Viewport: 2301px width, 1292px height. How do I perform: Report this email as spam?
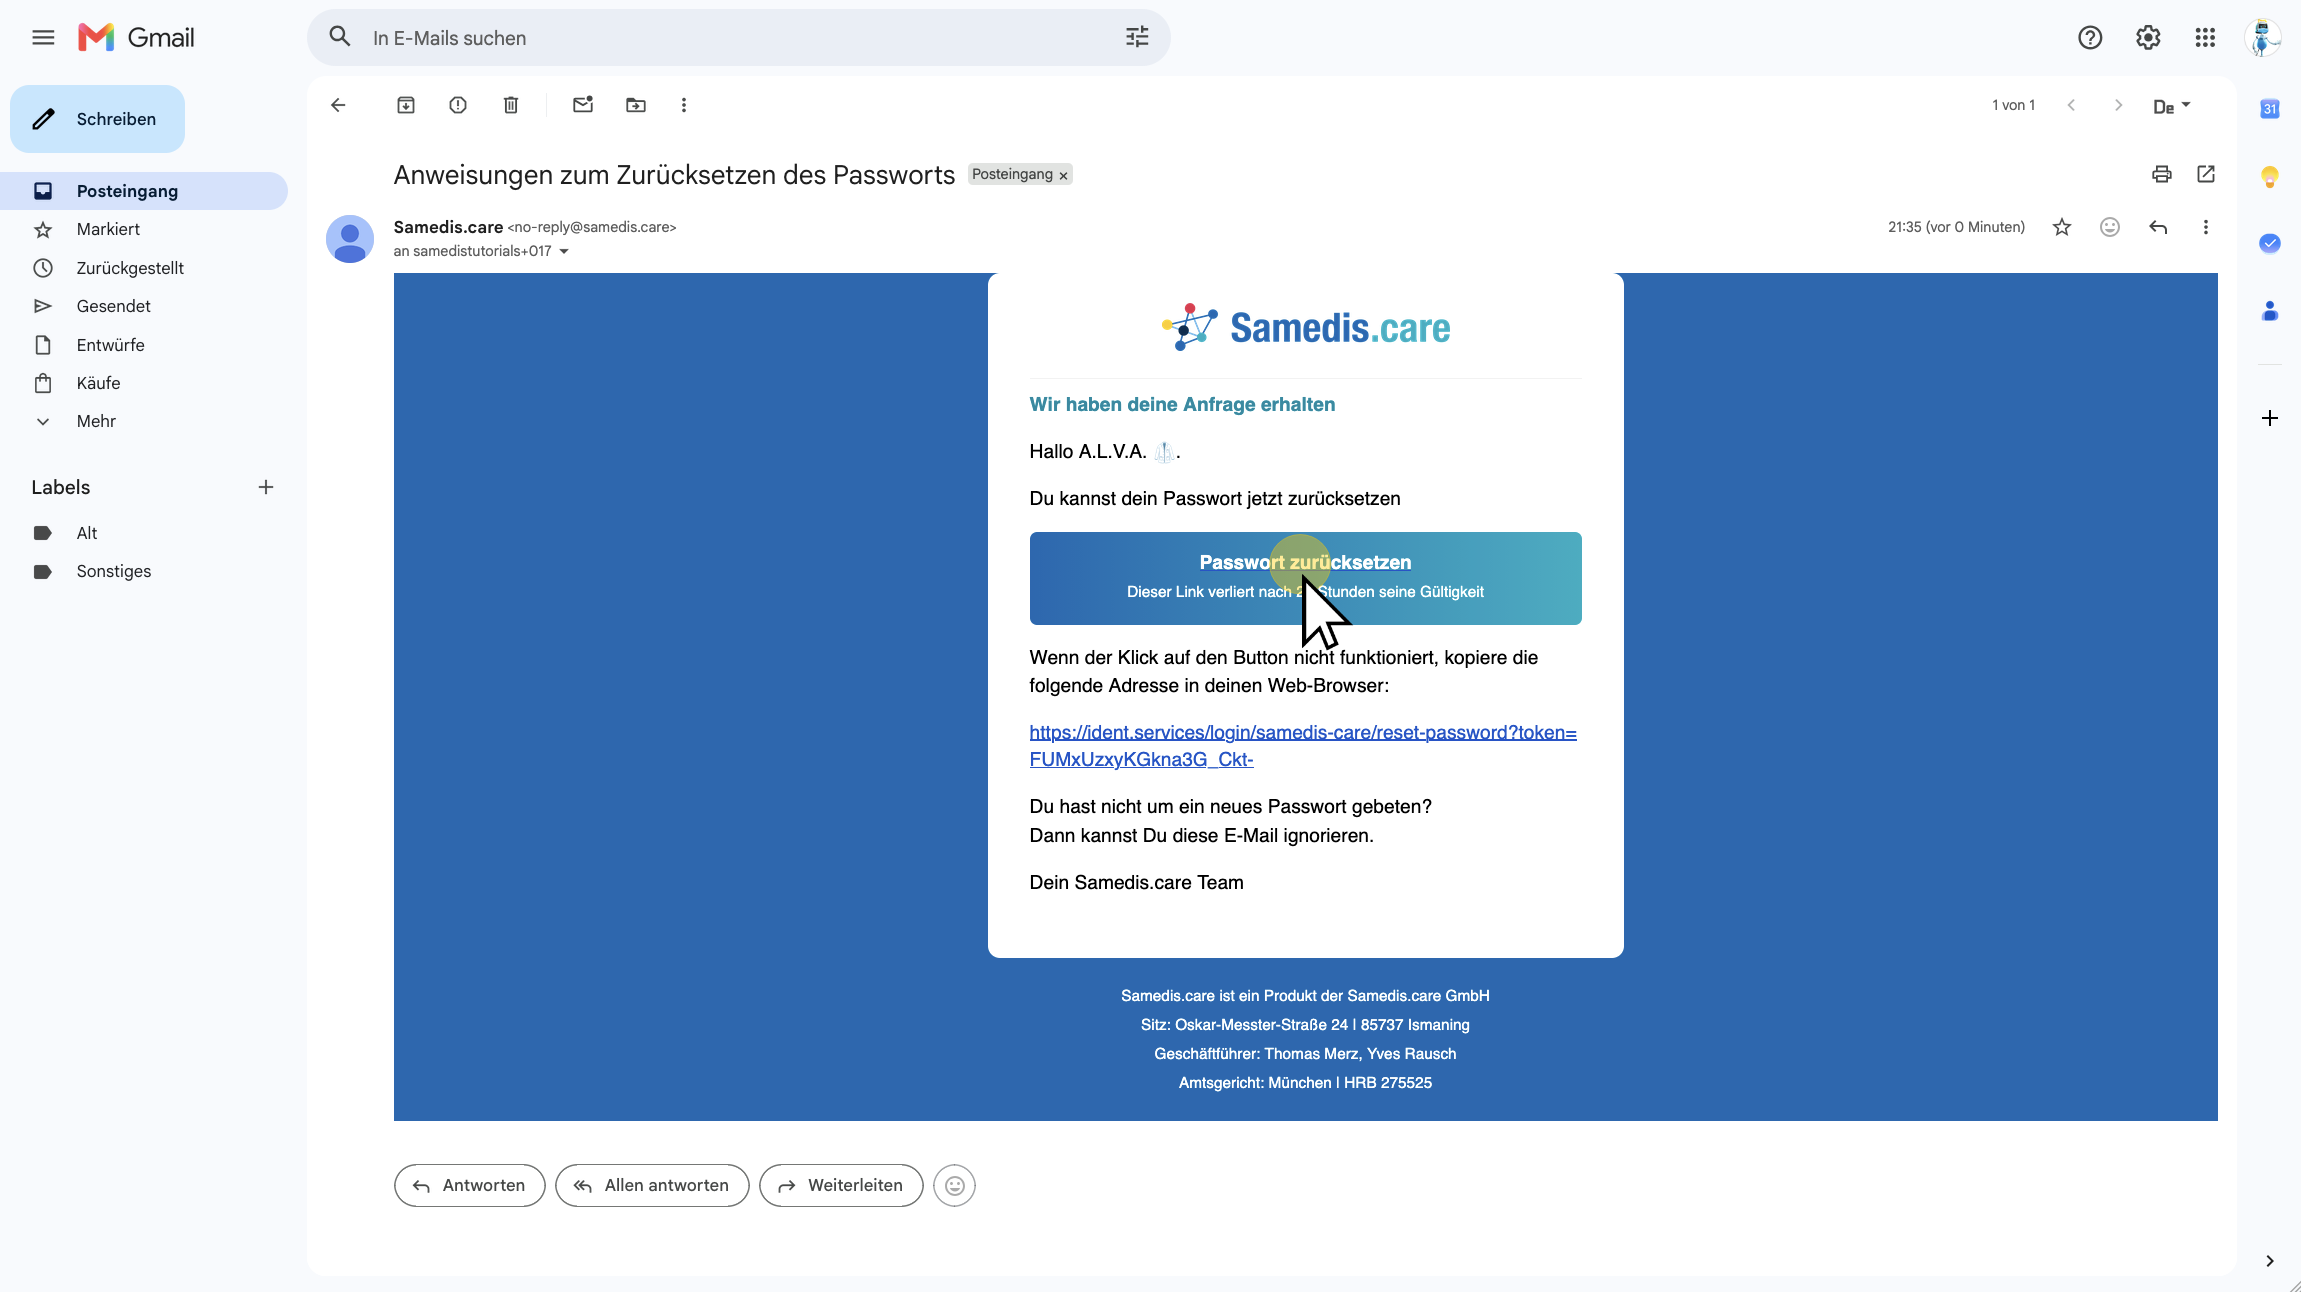point(458,105)
